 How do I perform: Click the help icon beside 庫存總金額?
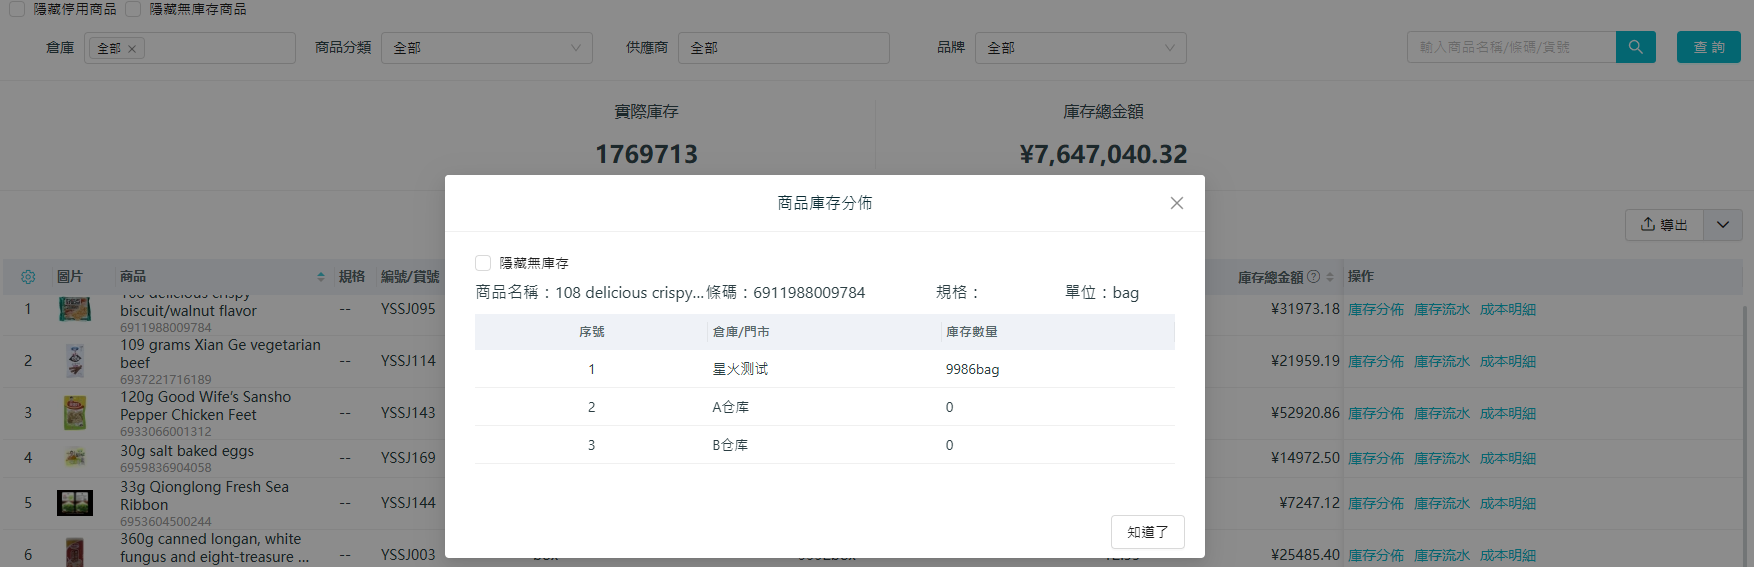click(1314, 277)
